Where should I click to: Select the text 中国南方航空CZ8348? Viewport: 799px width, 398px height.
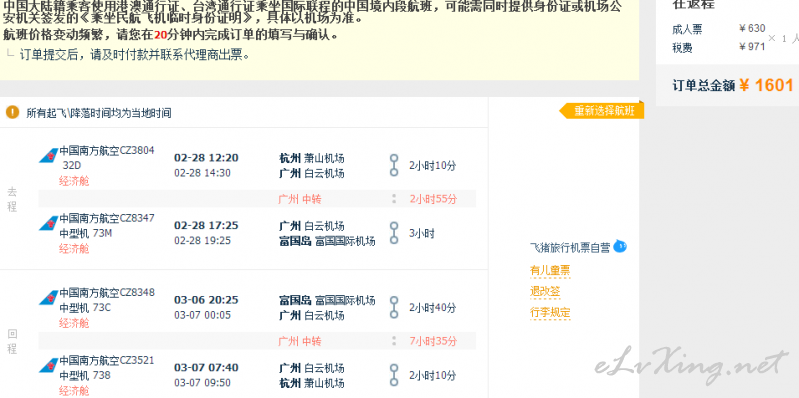pos(107,293)
